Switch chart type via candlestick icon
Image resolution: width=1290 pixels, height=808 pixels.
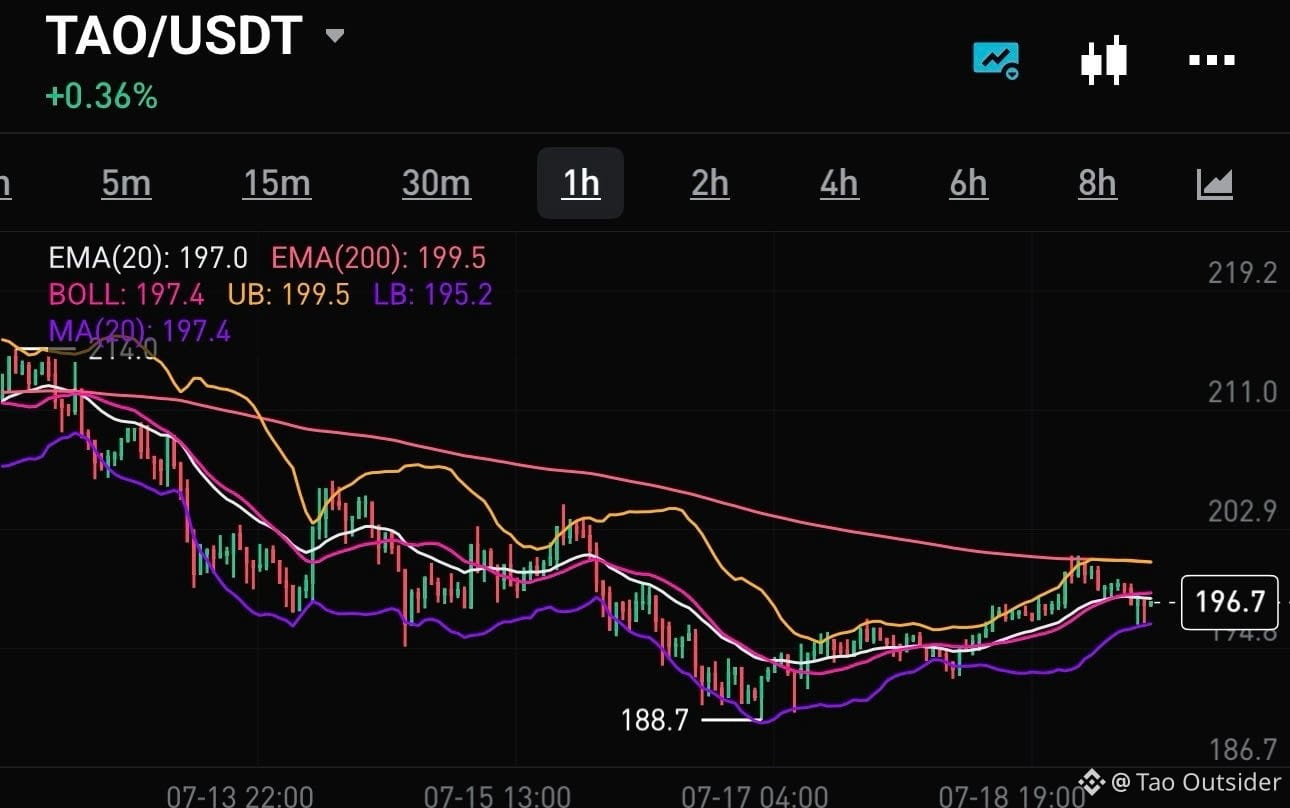pyautogui.click(x=1104, y=60)
